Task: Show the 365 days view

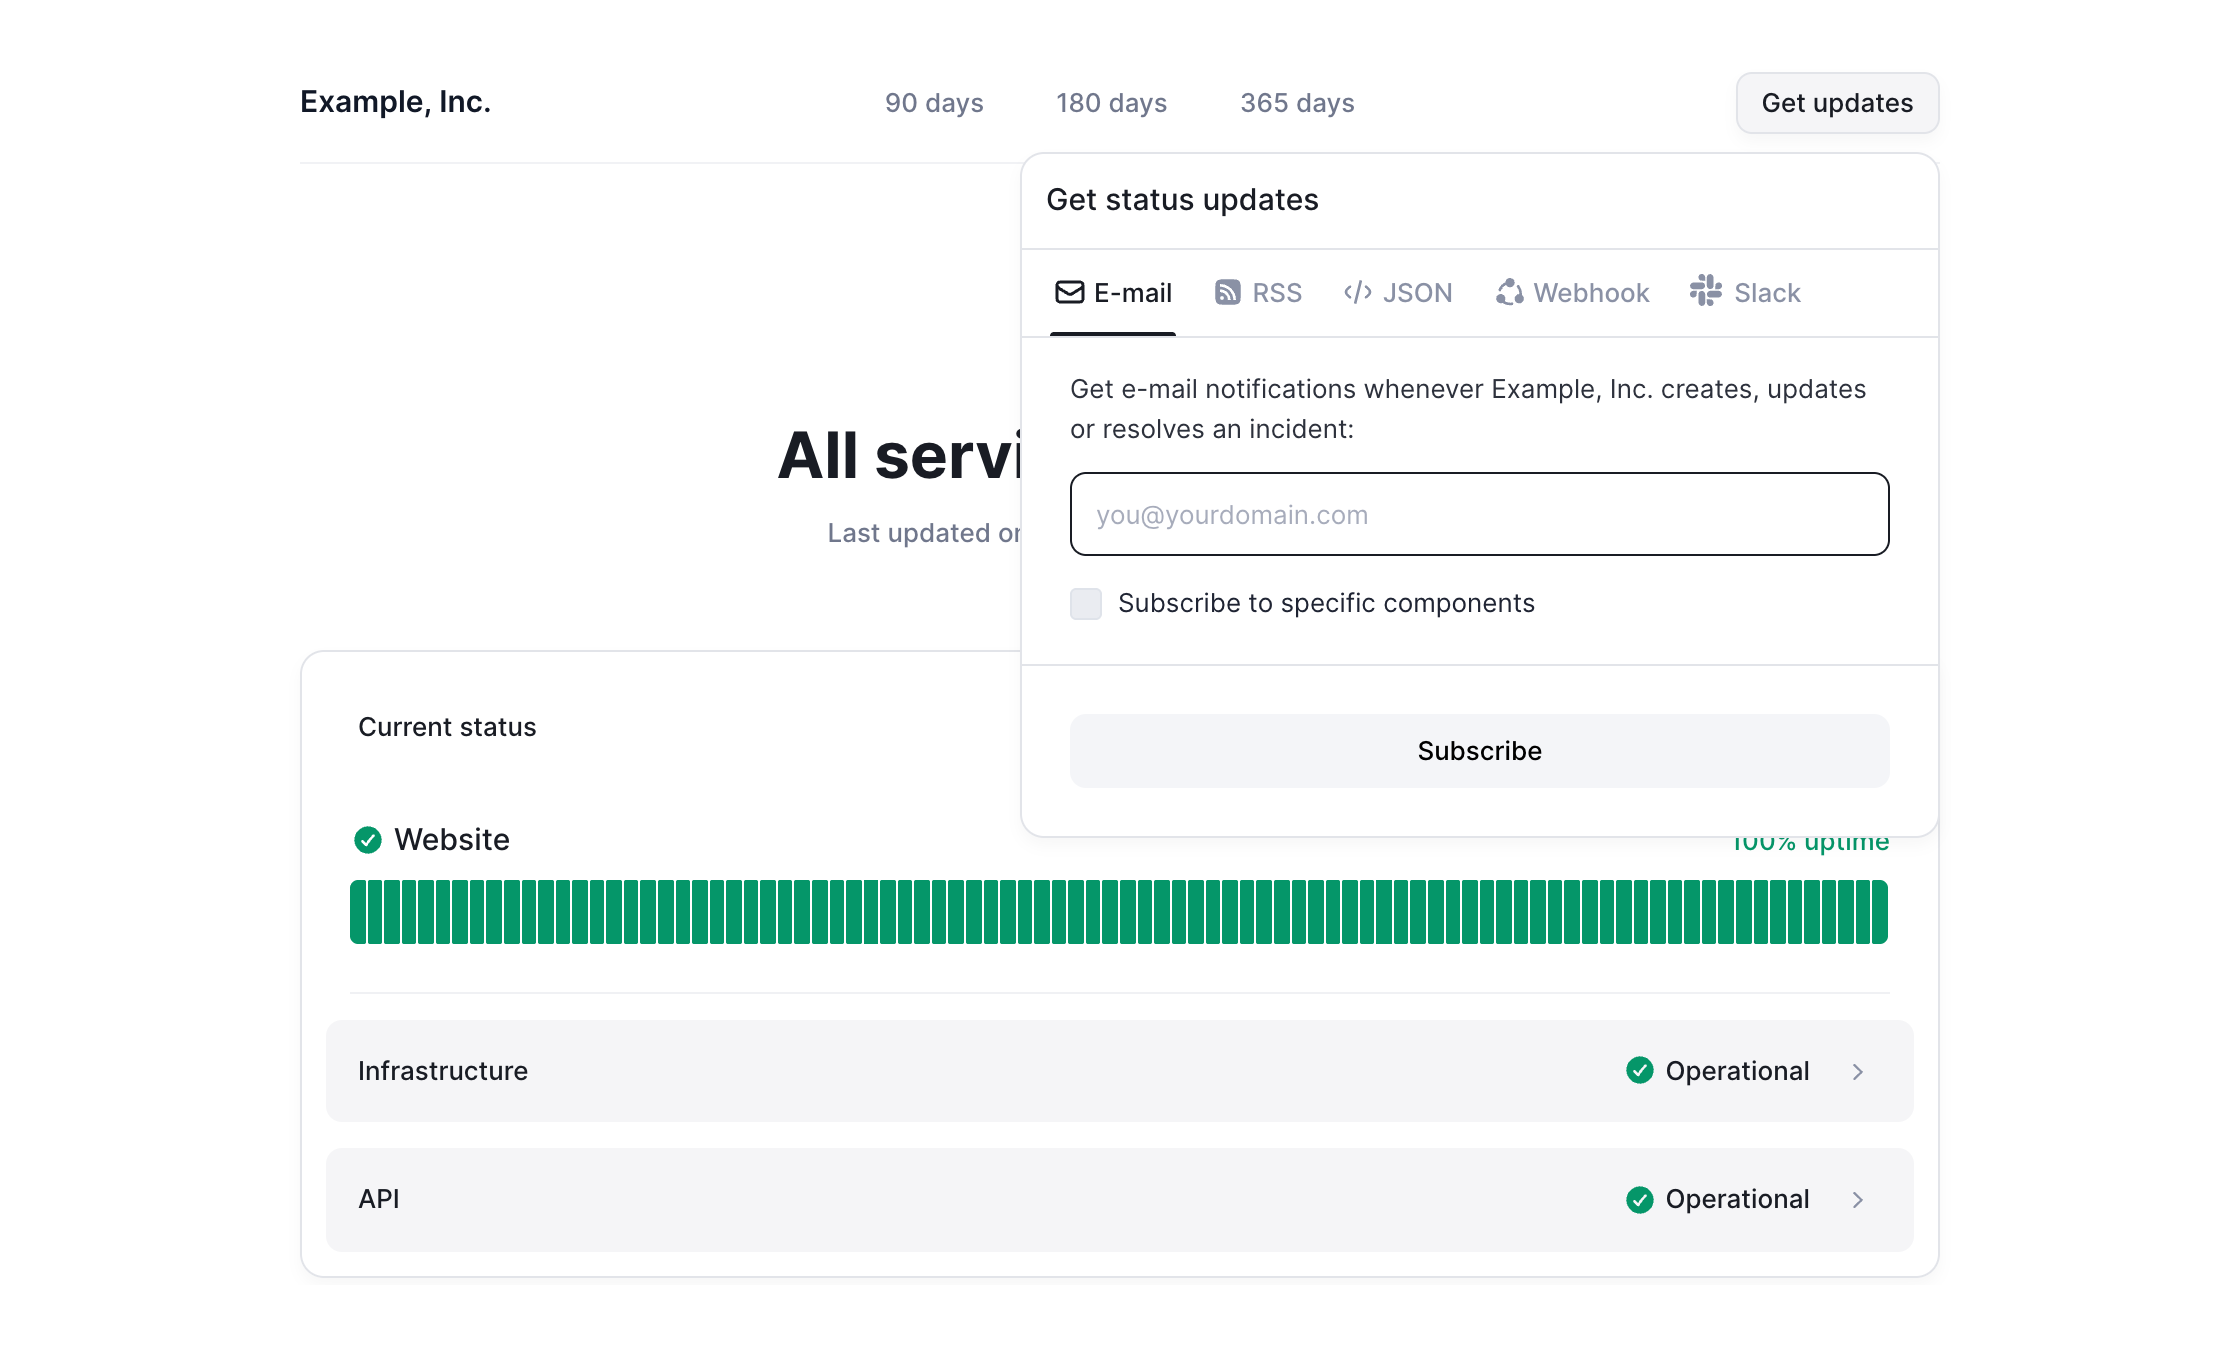Action: pos(1297,103)
